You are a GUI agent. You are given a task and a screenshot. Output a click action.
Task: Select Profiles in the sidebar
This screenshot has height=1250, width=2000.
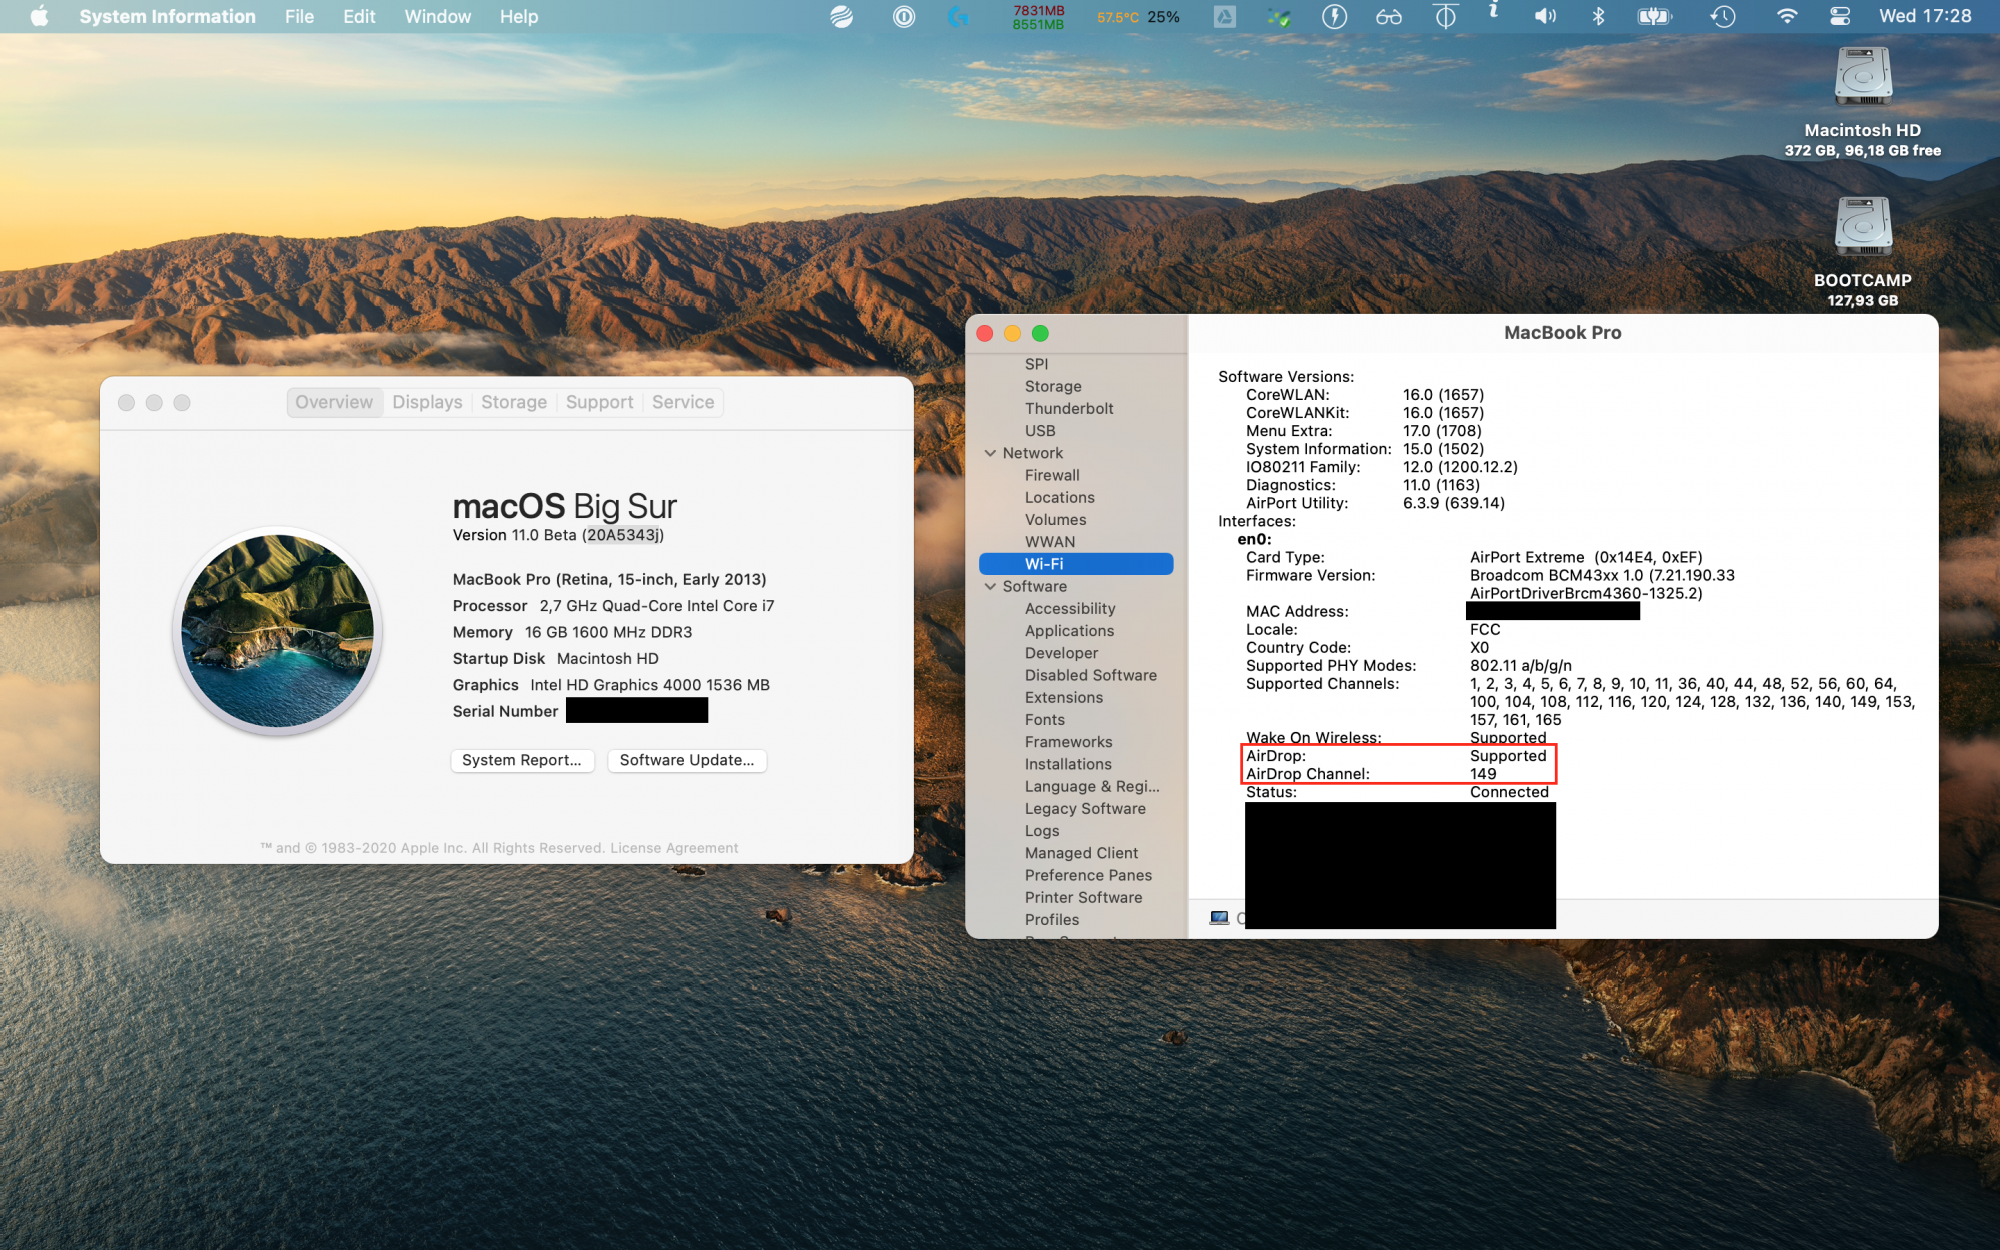[1052, 920]
